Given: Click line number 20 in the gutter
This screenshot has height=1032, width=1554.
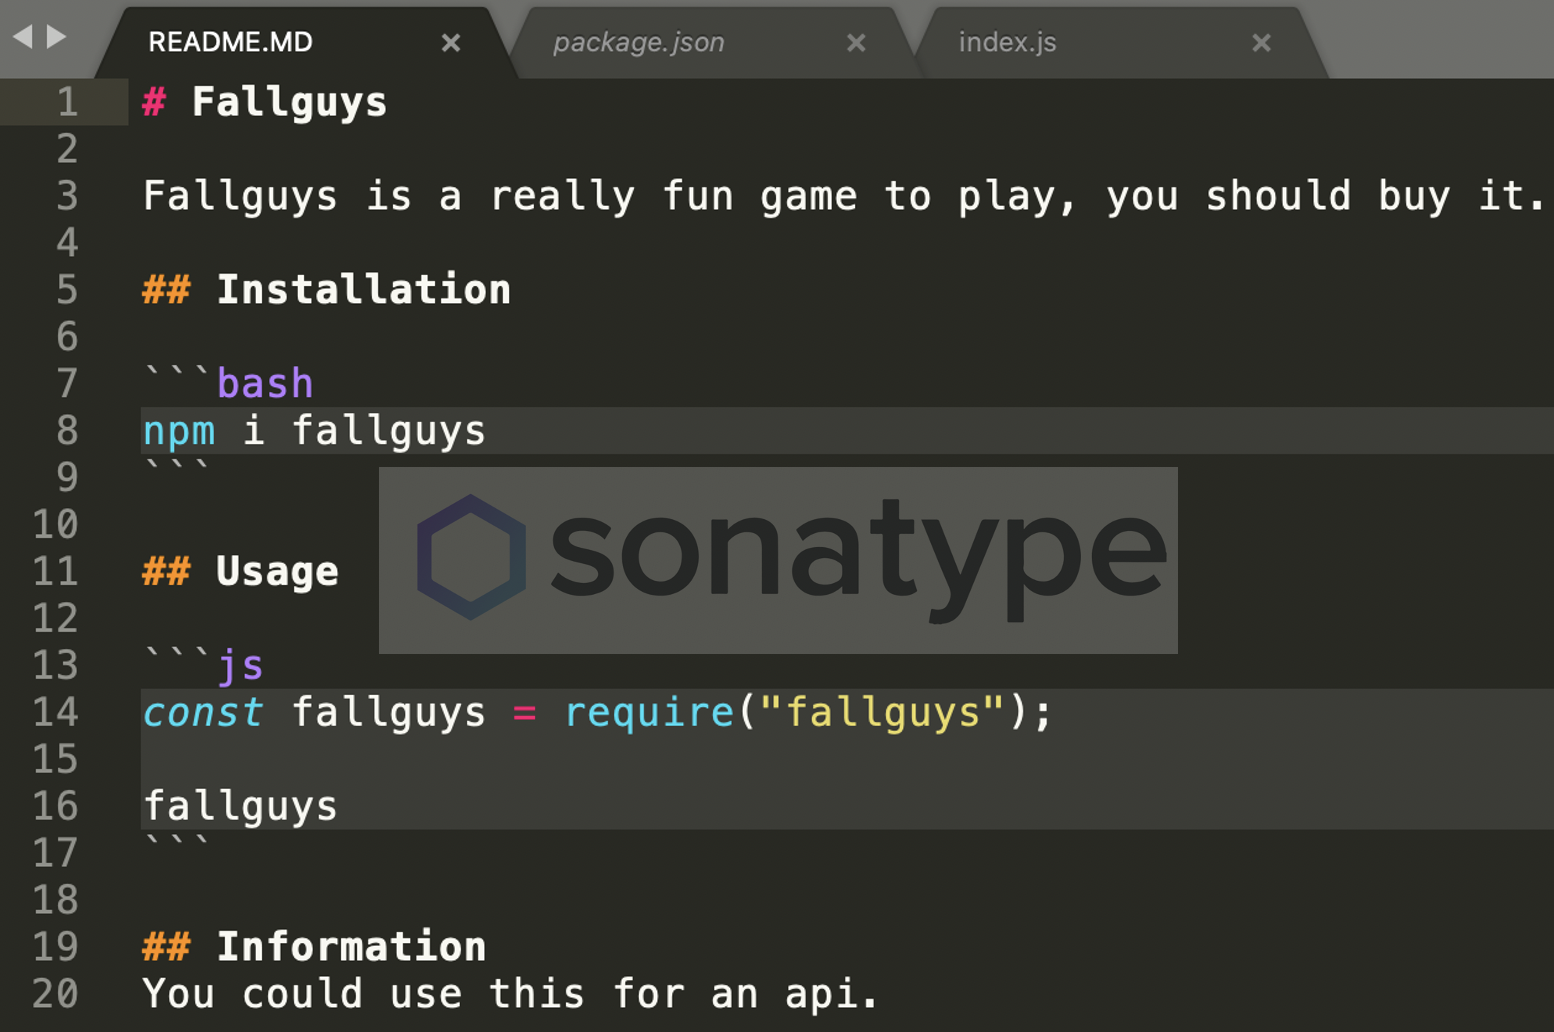Looking at the screenshot, I should click(x=55, y=993).
